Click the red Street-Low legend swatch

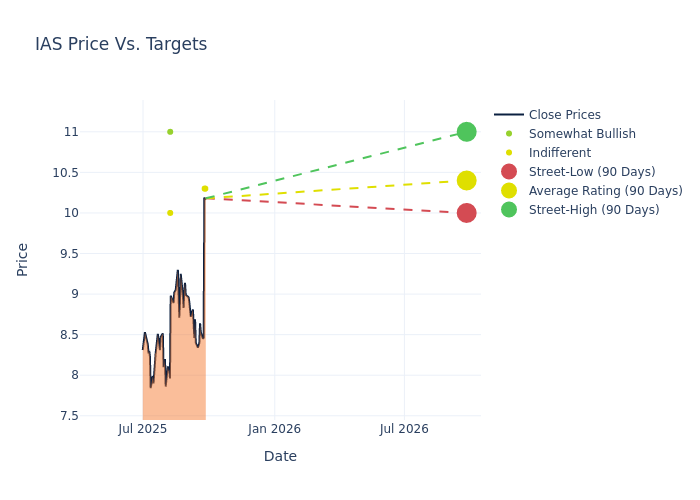click(x=509, y=172)
